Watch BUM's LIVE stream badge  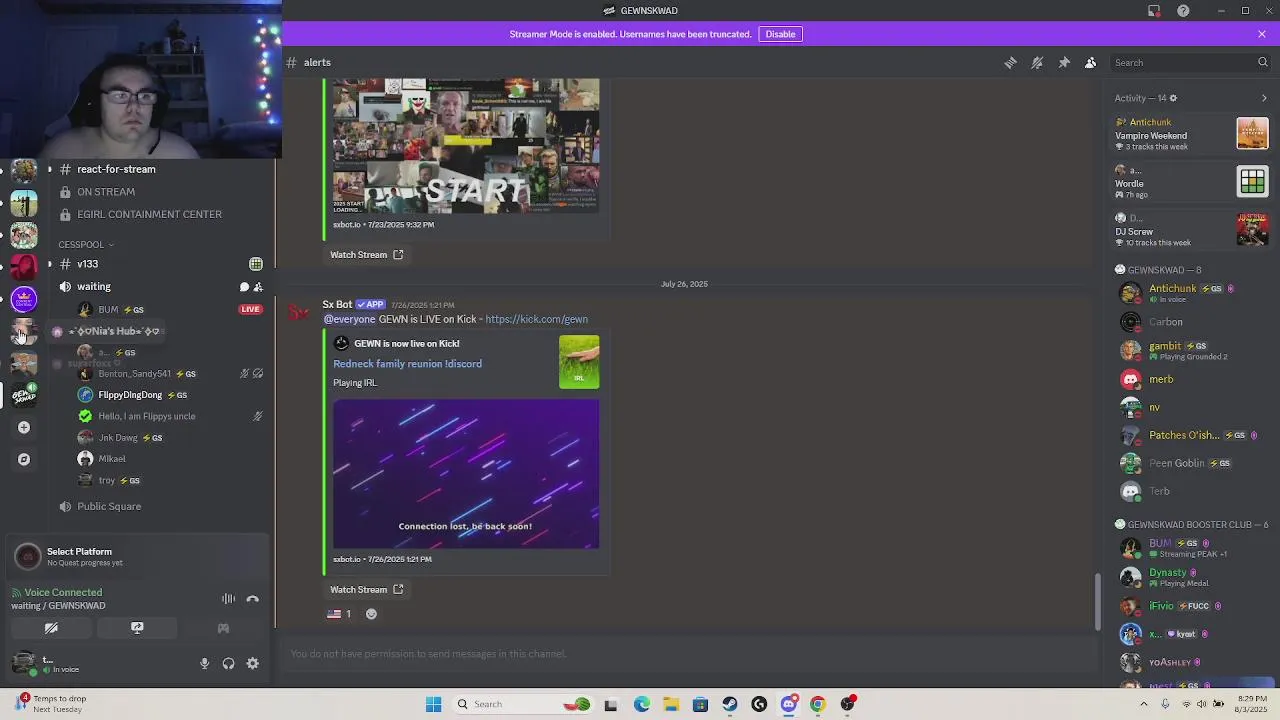[x=250, y=309]
